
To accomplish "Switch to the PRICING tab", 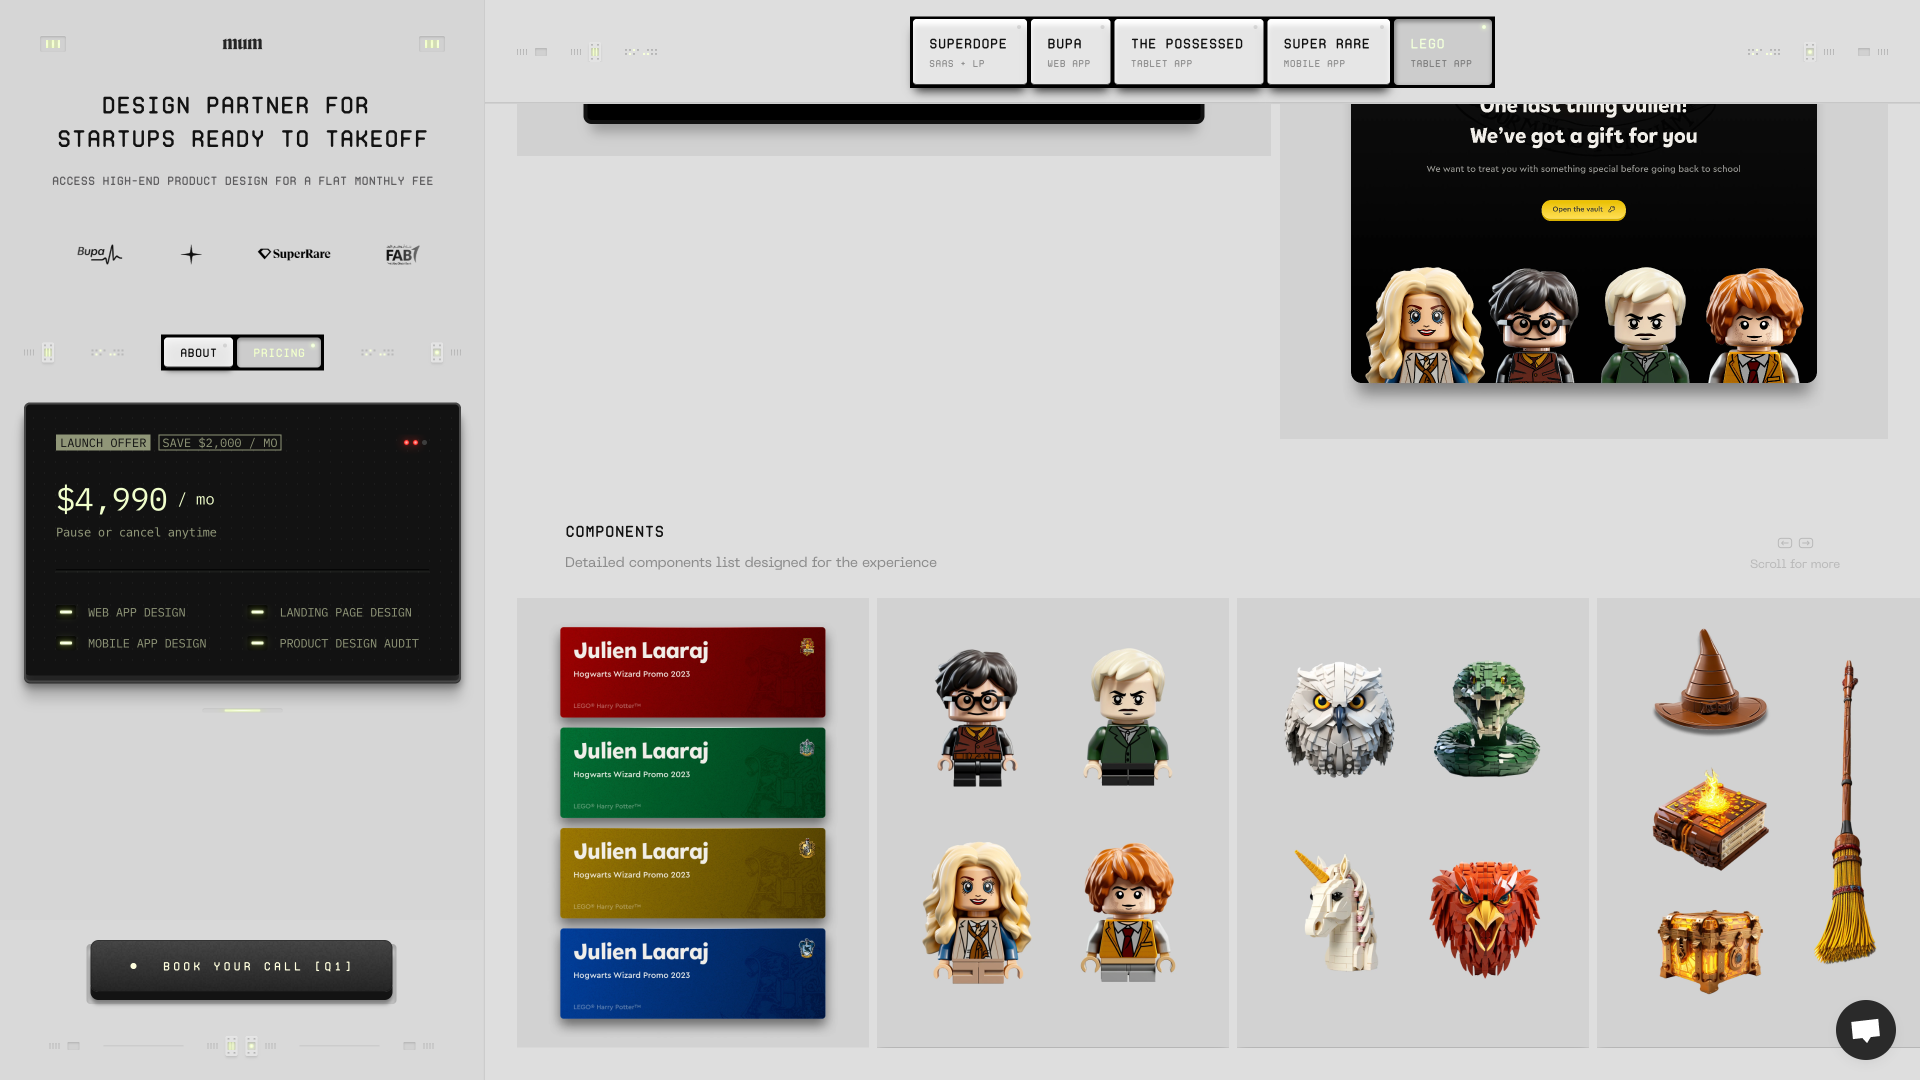I will pyautogui.click(x=279, y=353).
